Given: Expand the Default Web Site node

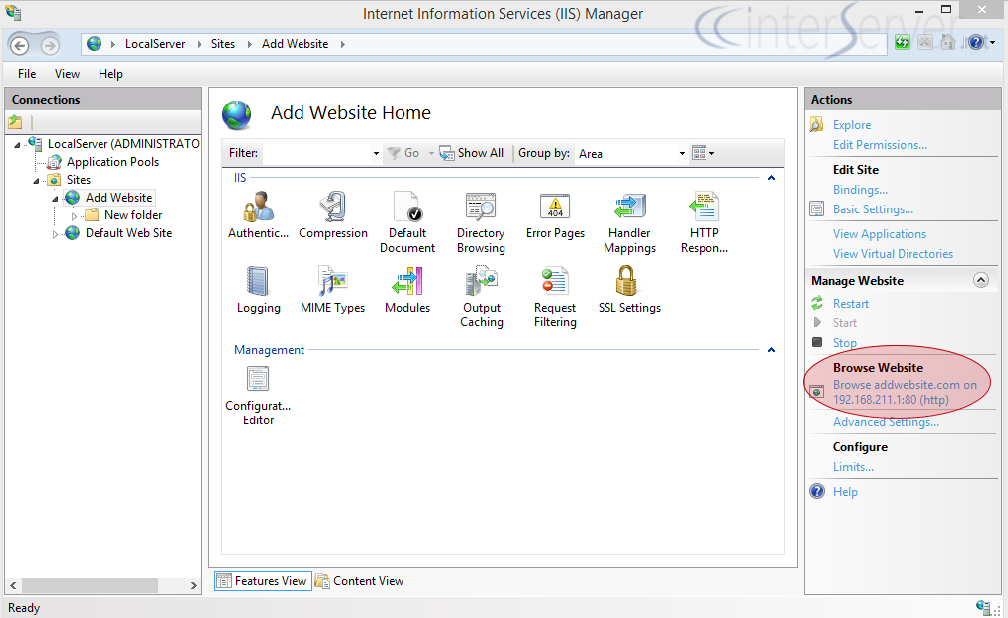Looking at the screenshot, I should pos(55,234).
